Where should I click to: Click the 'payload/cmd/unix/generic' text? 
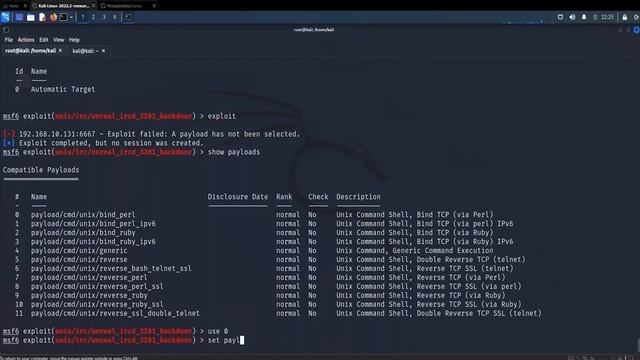click(79, 251)
